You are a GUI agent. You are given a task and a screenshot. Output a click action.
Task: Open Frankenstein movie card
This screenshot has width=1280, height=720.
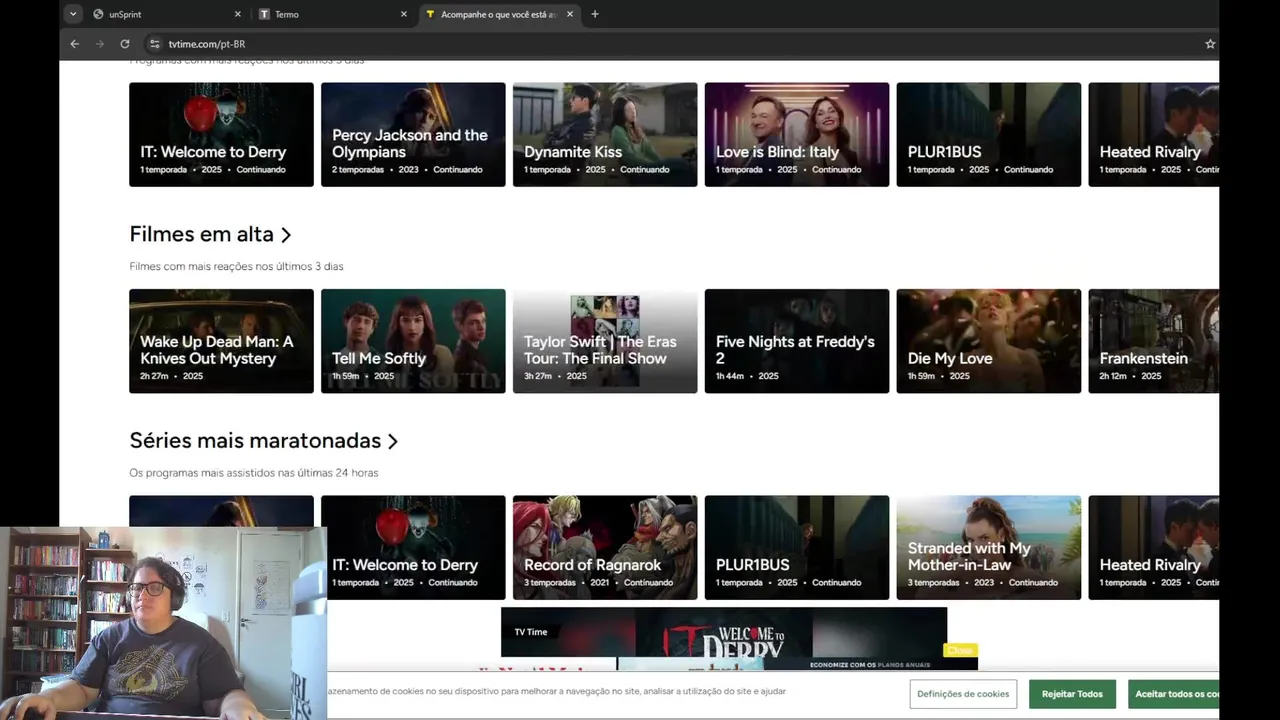click(1154, 341)
